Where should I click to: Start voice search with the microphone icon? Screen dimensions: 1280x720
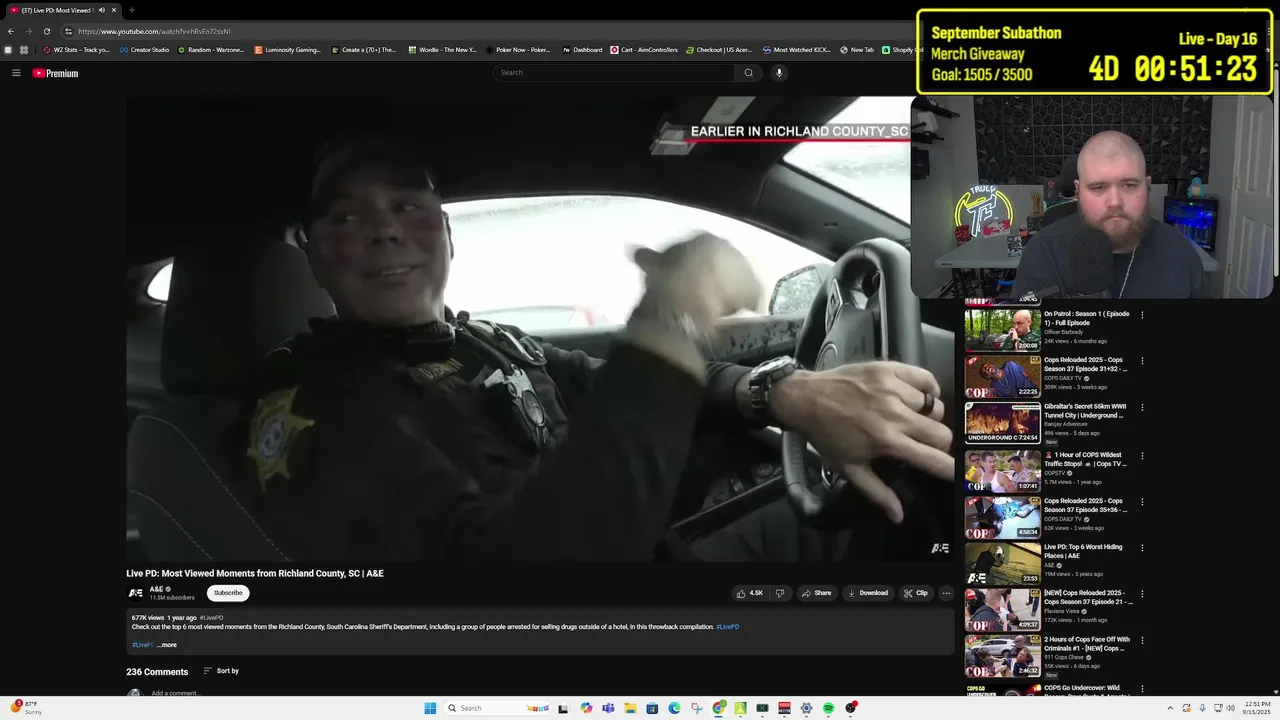(x=779, y=73)
